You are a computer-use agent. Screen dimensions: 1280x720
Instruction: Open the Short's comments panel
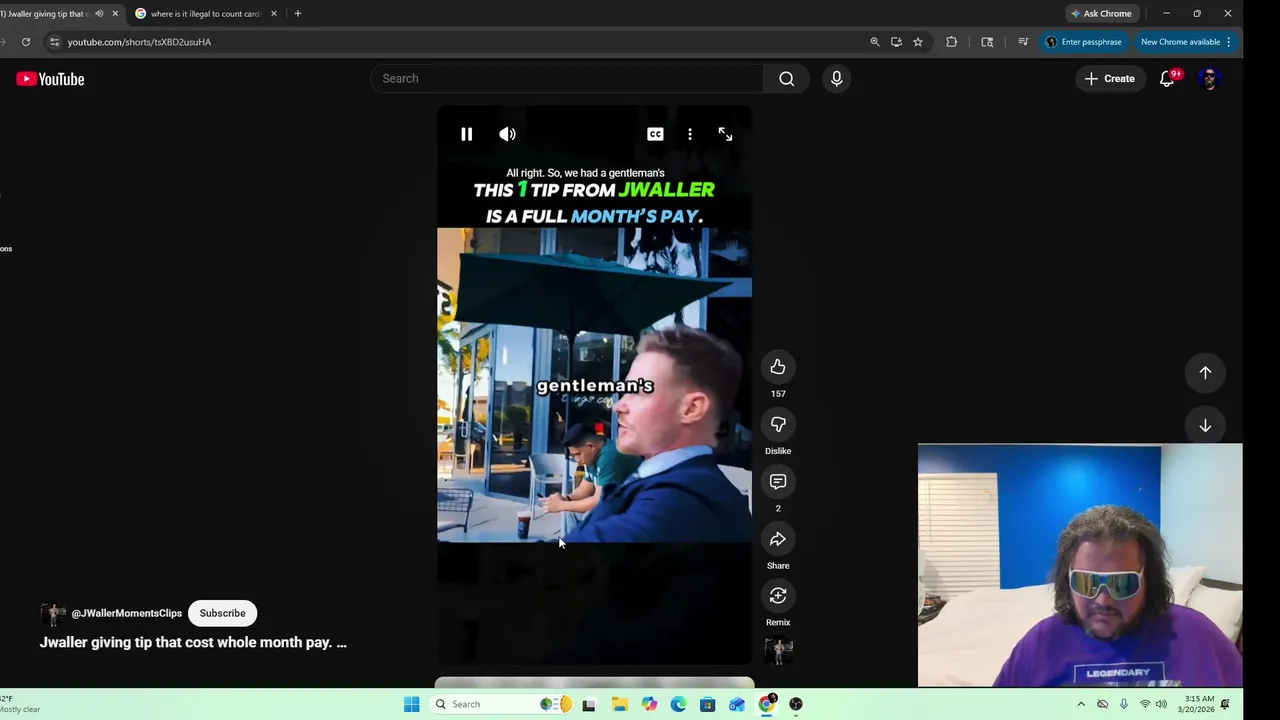pyautogui.click(x=778, y=482)
